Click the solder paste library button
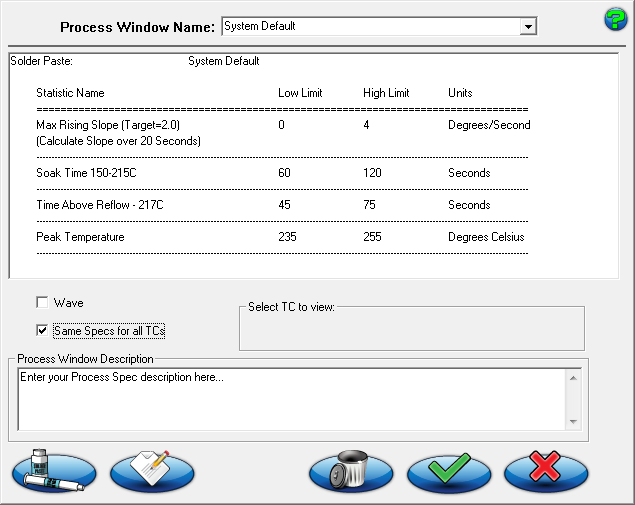The height and width of the screenshot is (505, 635). pos(53,470)
